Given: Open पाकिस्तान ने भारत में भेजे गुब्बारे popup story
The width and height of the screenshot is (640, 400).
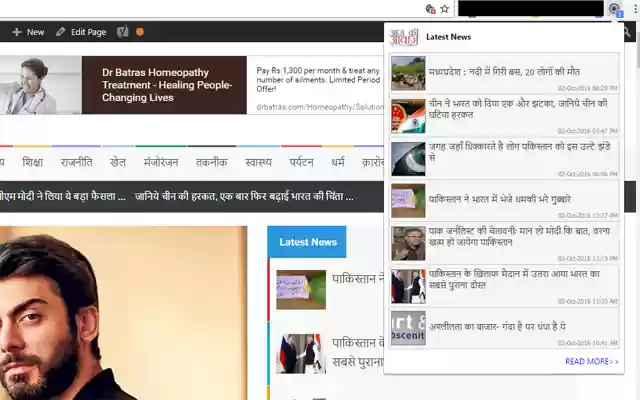Looking at the screenshot, I should point(504,201).
